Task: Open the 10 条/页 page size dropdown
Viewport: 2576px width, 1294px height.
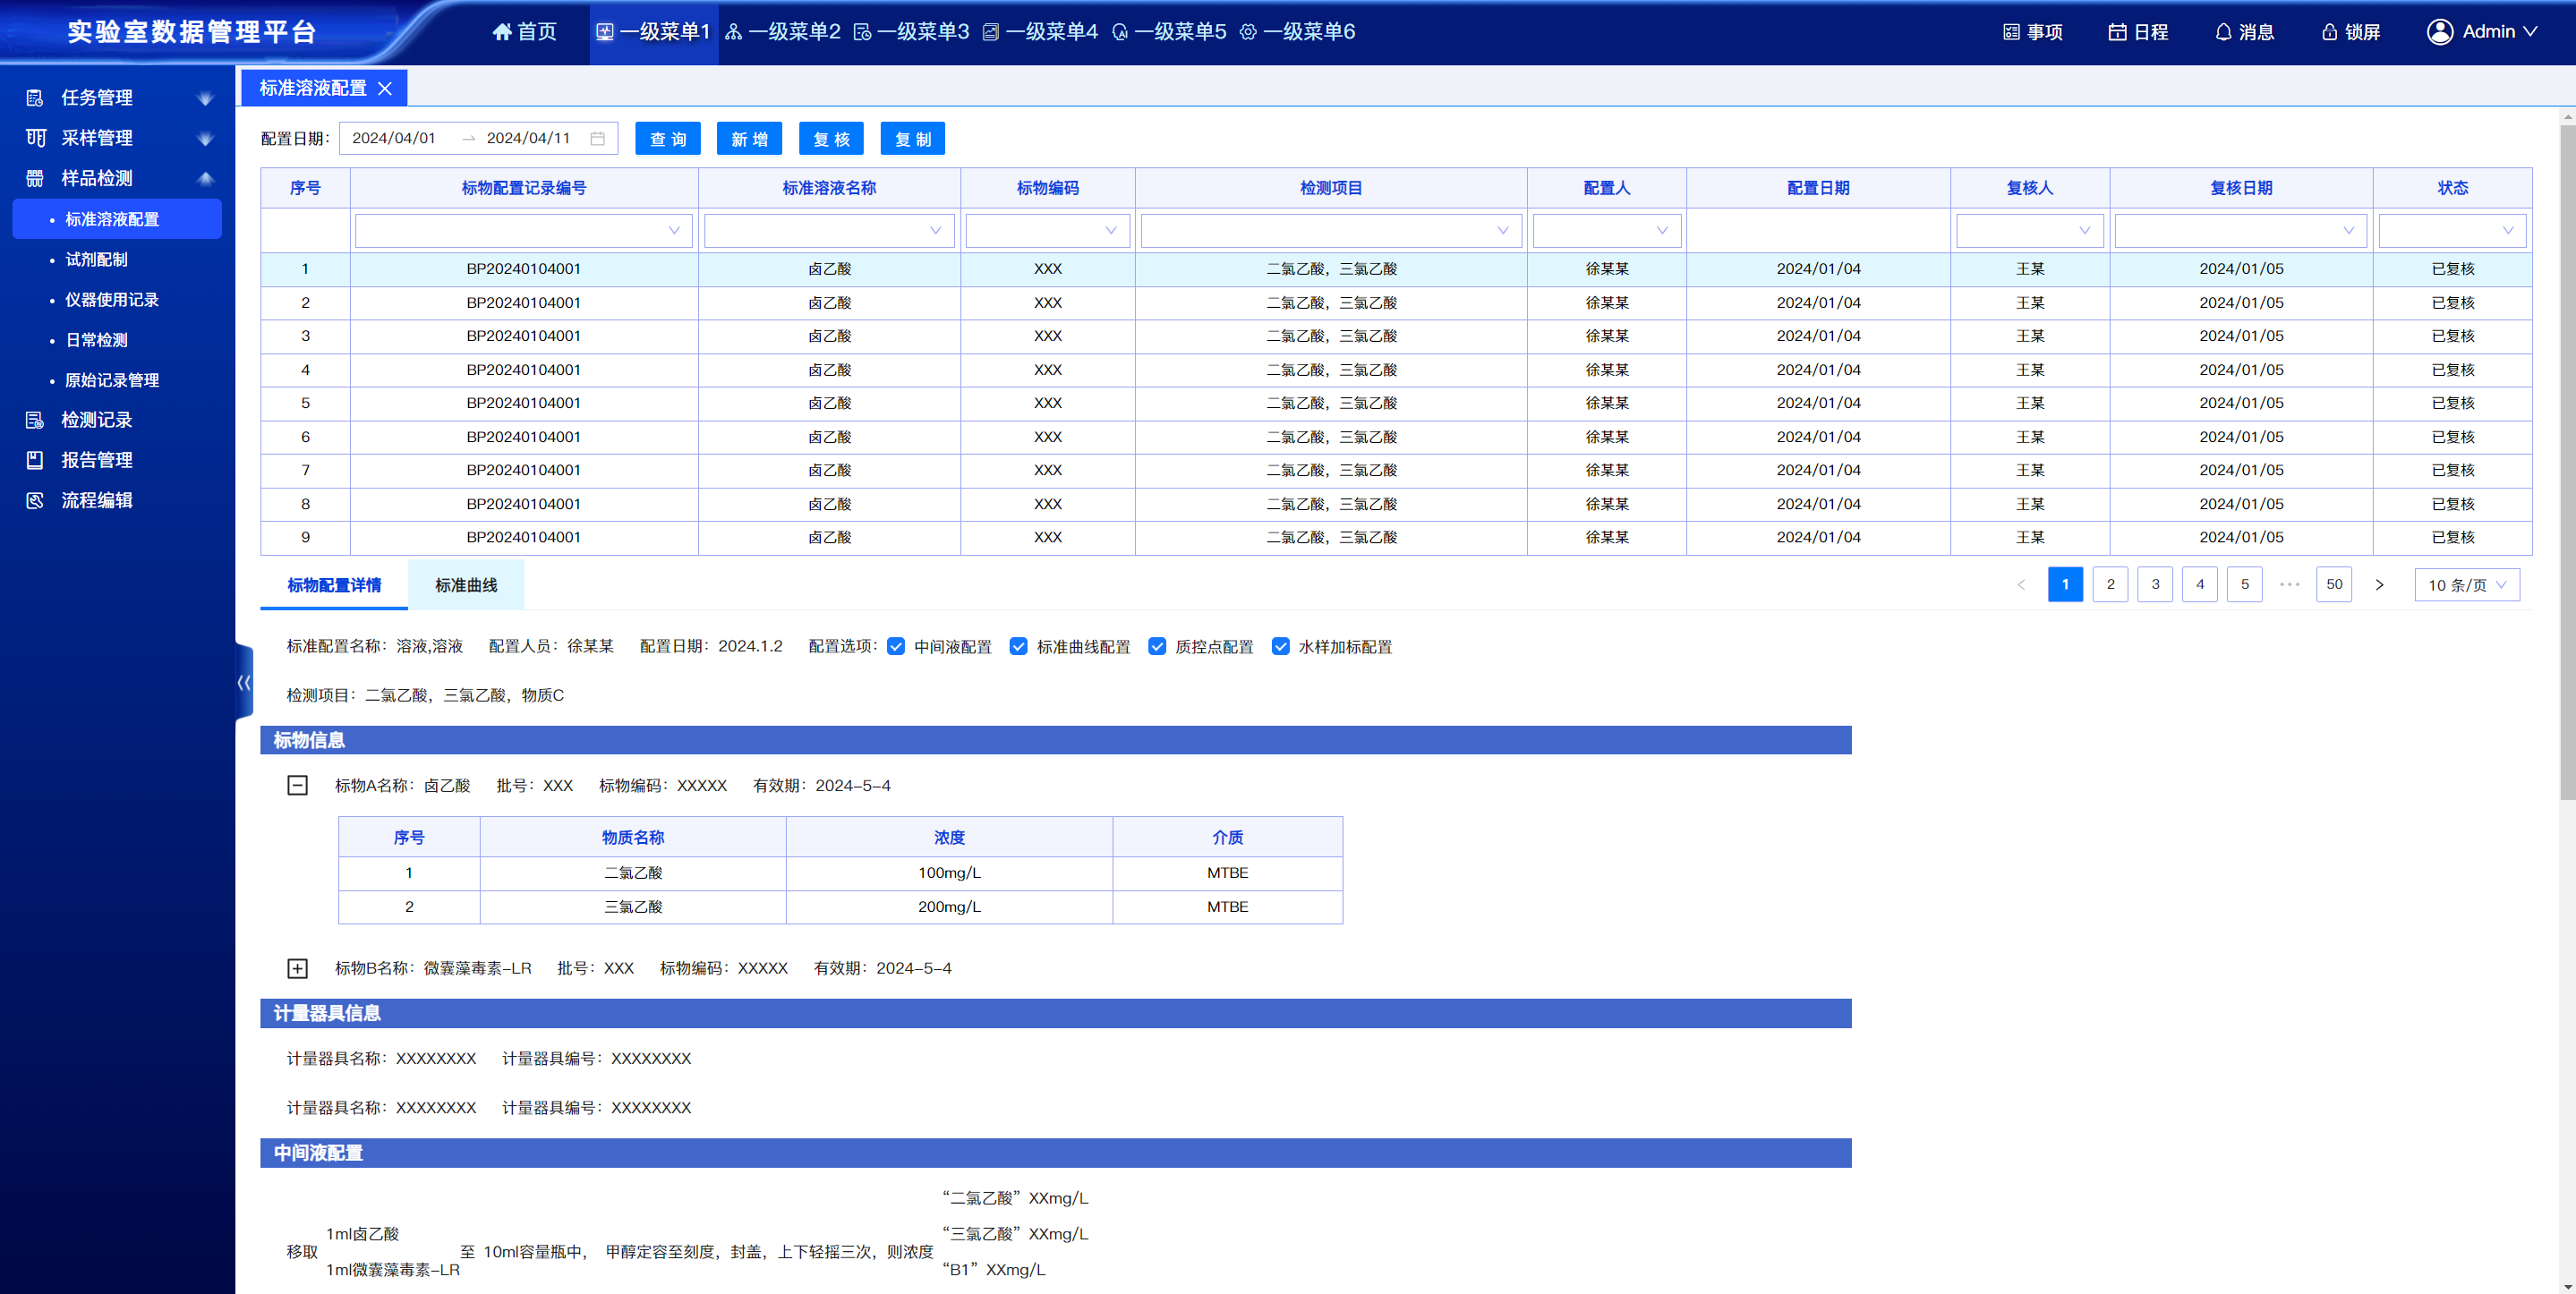Action: (2467, 584)
